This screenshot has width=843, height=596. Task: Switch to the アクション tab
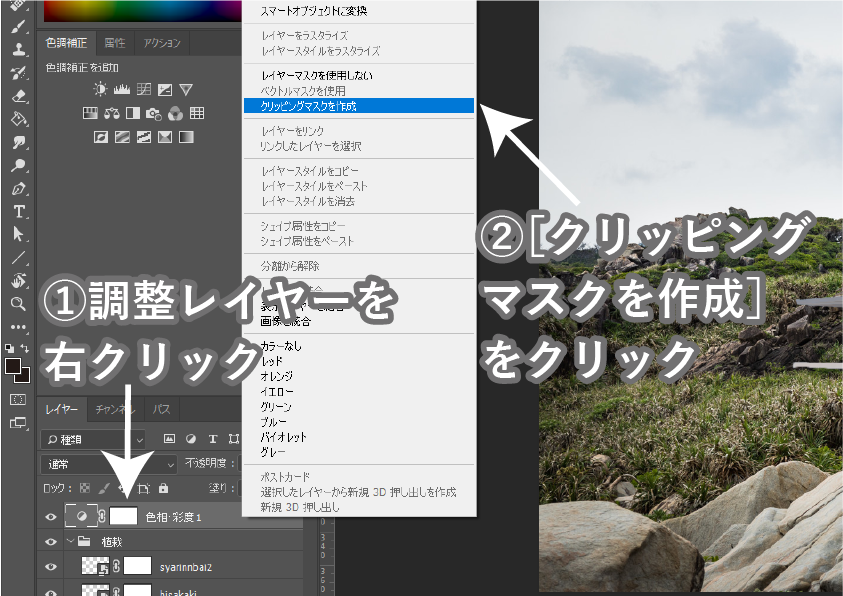pos(161,43)
